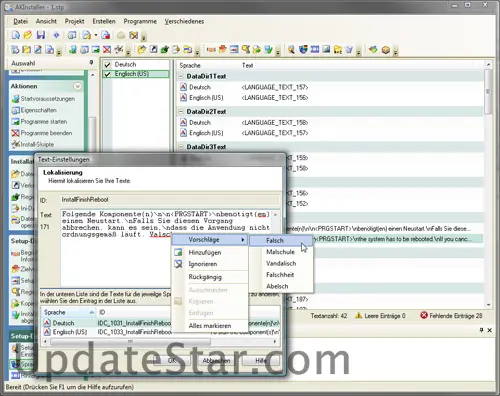Click toolbar icon with red X window
500x396 pixels.
tap(107, 50)
